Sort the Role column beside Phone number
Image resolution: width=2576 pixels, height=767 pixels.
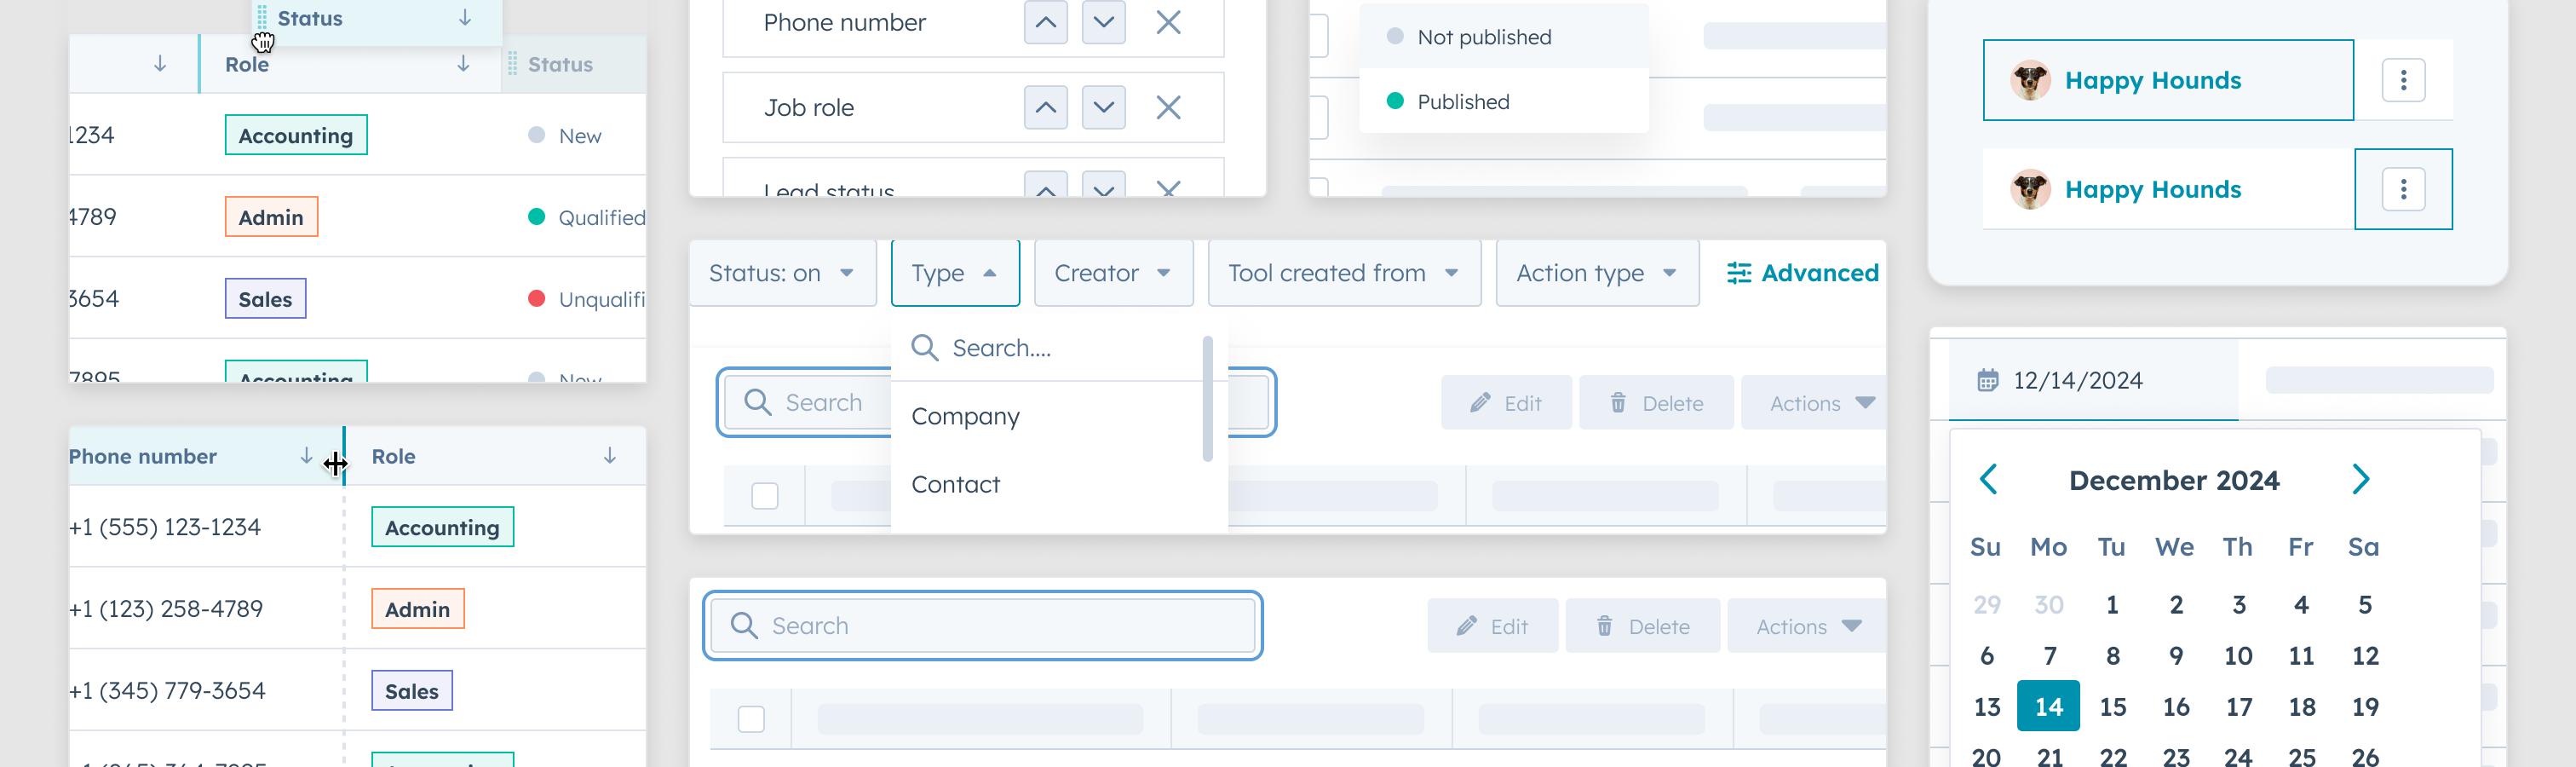609,456
